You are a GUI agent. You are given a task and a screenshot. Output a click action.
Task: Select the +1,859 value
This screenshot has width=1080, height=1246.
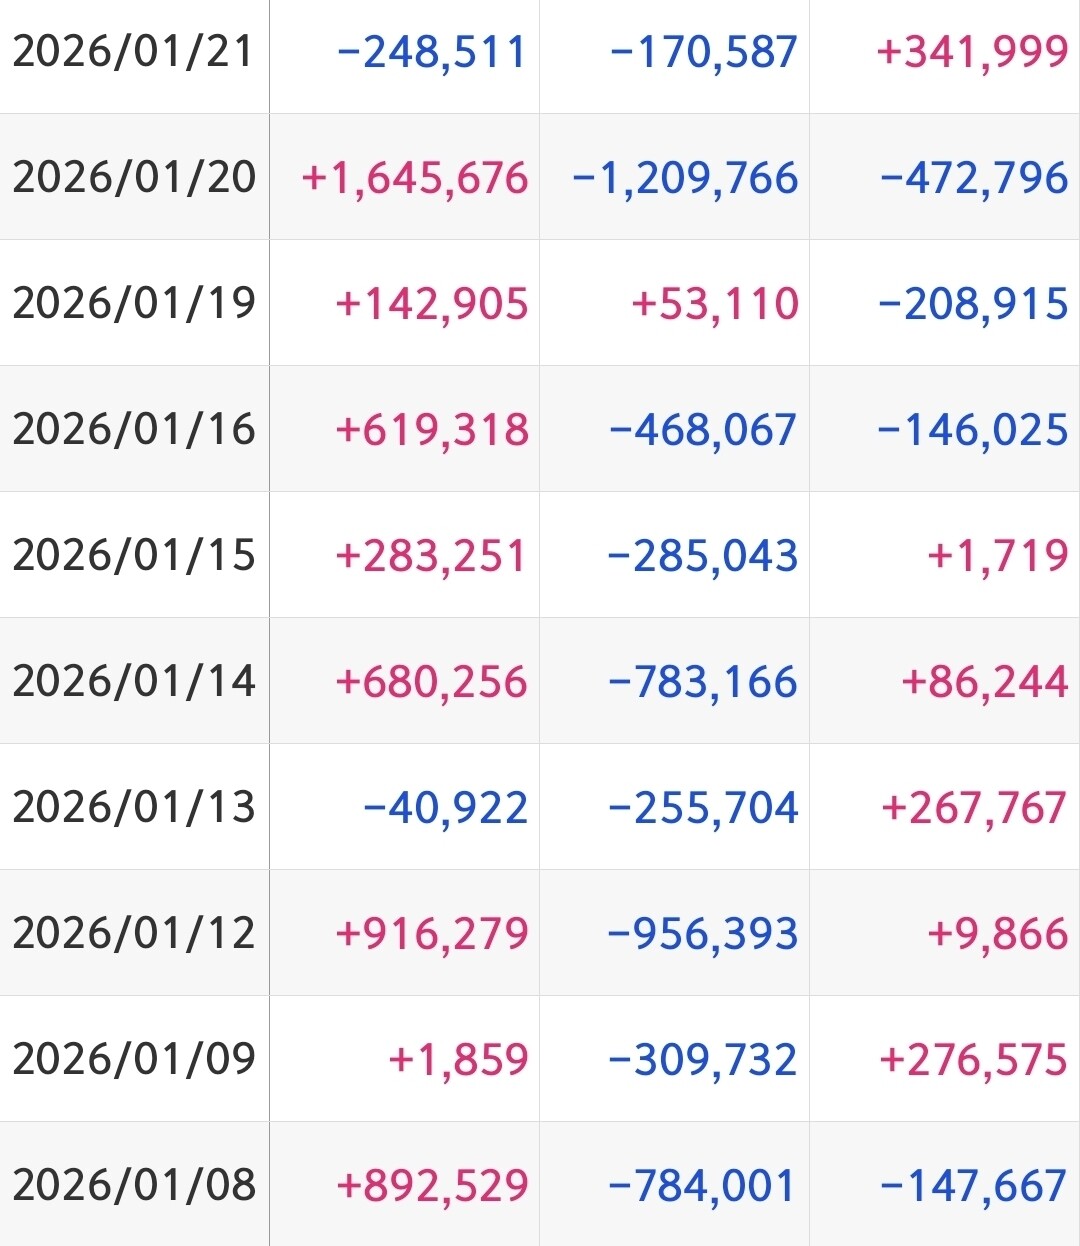(458, 1060)
